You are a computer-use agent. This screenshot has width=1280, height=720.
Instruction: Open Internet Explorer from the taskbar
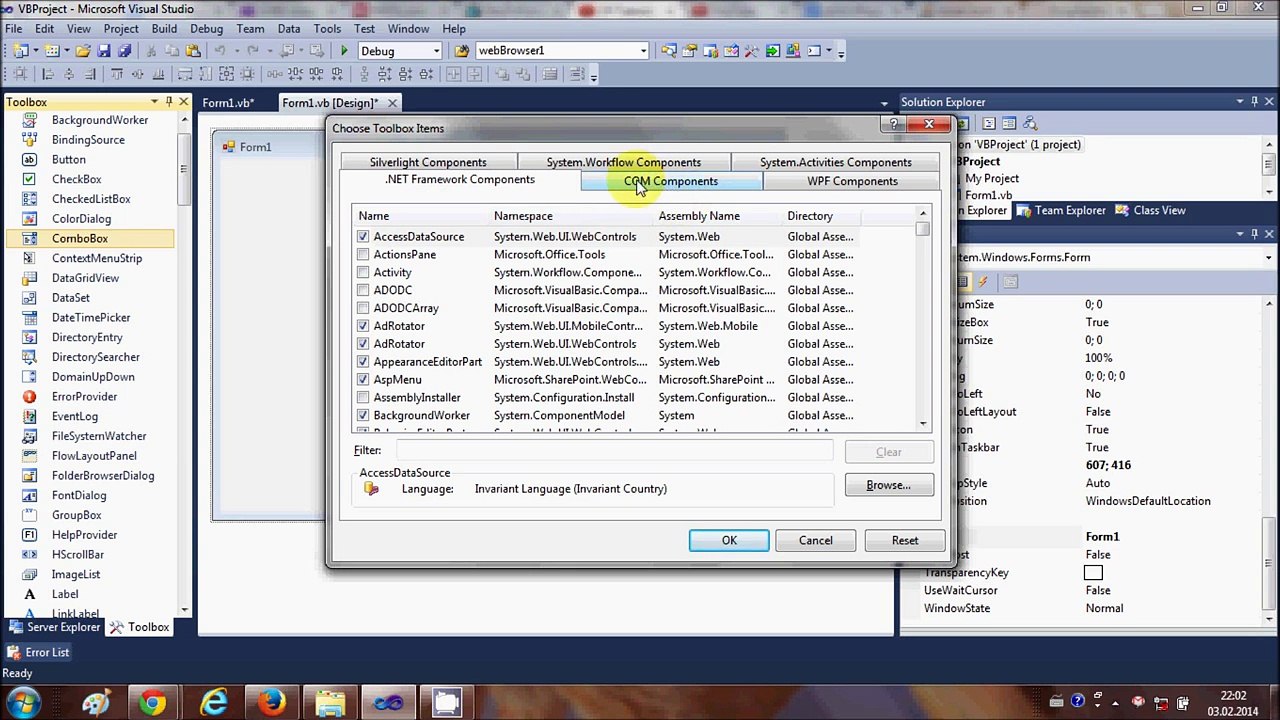[x=213, y=702]
